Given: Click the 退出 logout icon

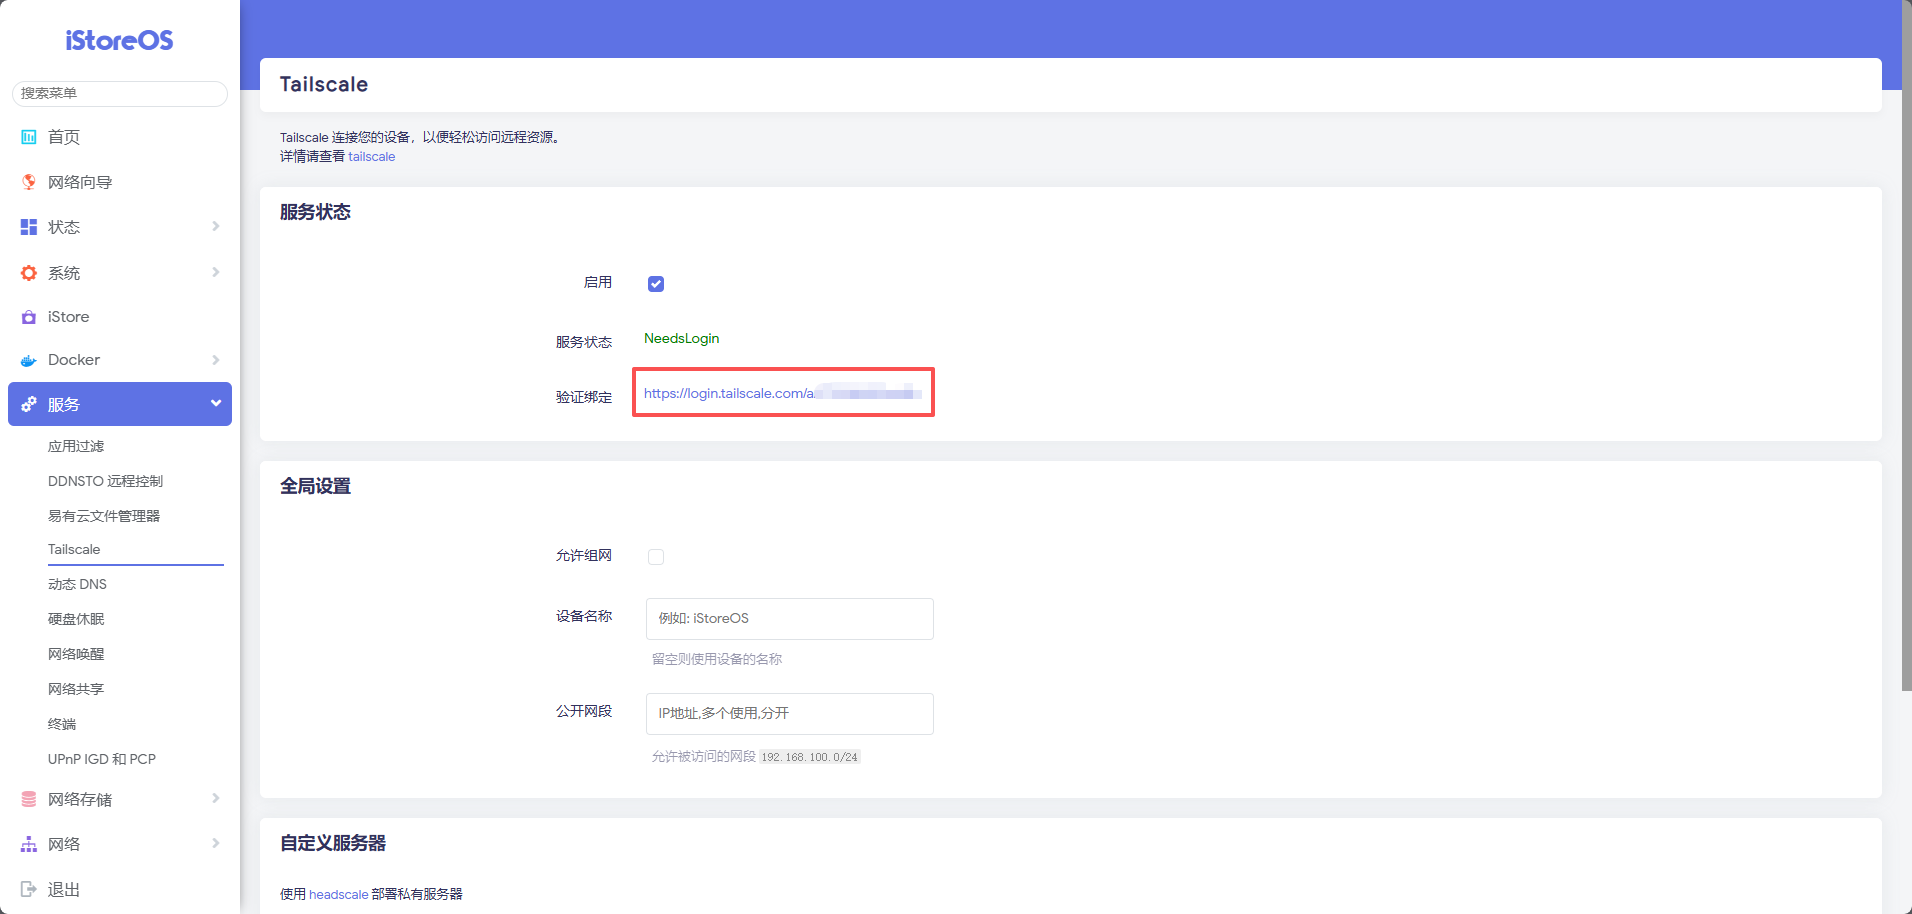Looking at the screenshot, I should coord(28,888).
